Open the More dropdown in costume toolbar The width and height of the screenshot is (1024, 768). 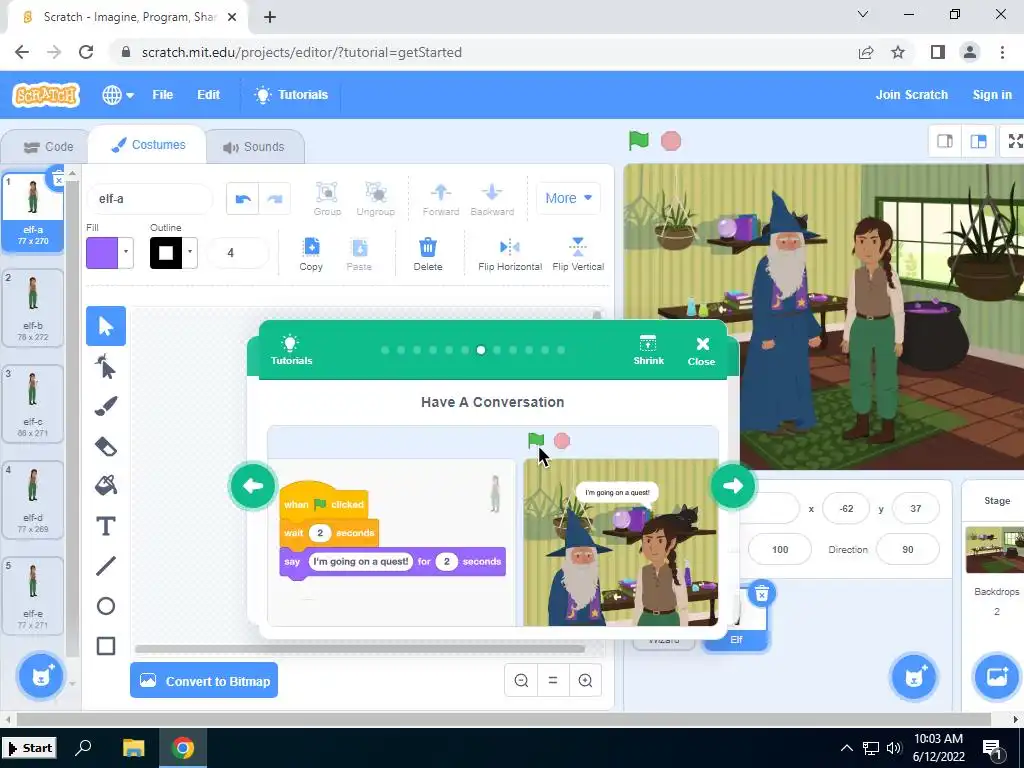point(568,198)
